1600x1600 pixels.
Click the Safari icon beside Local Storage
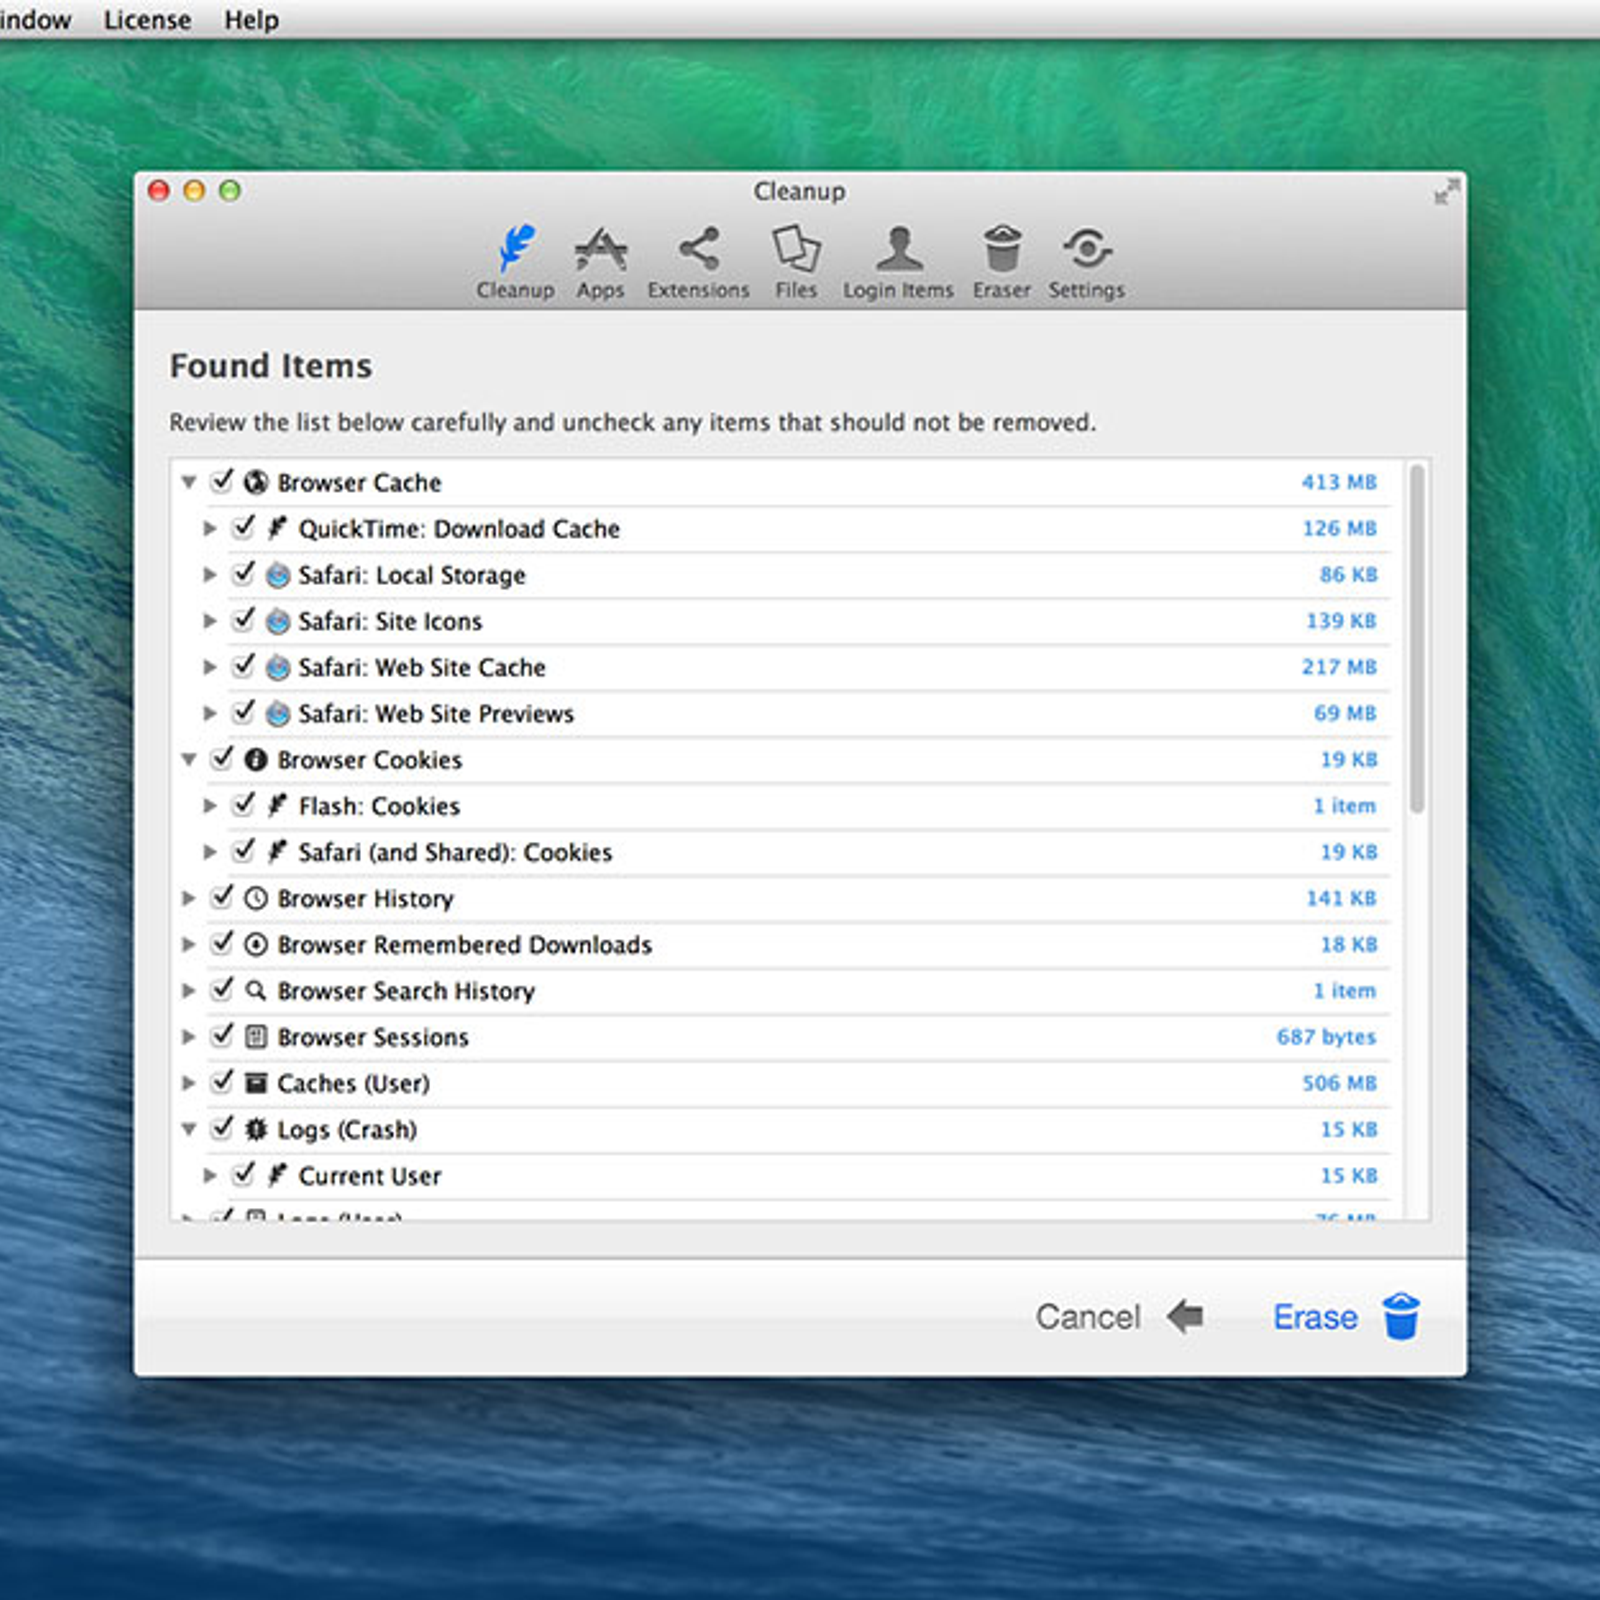tap(278, 575)
